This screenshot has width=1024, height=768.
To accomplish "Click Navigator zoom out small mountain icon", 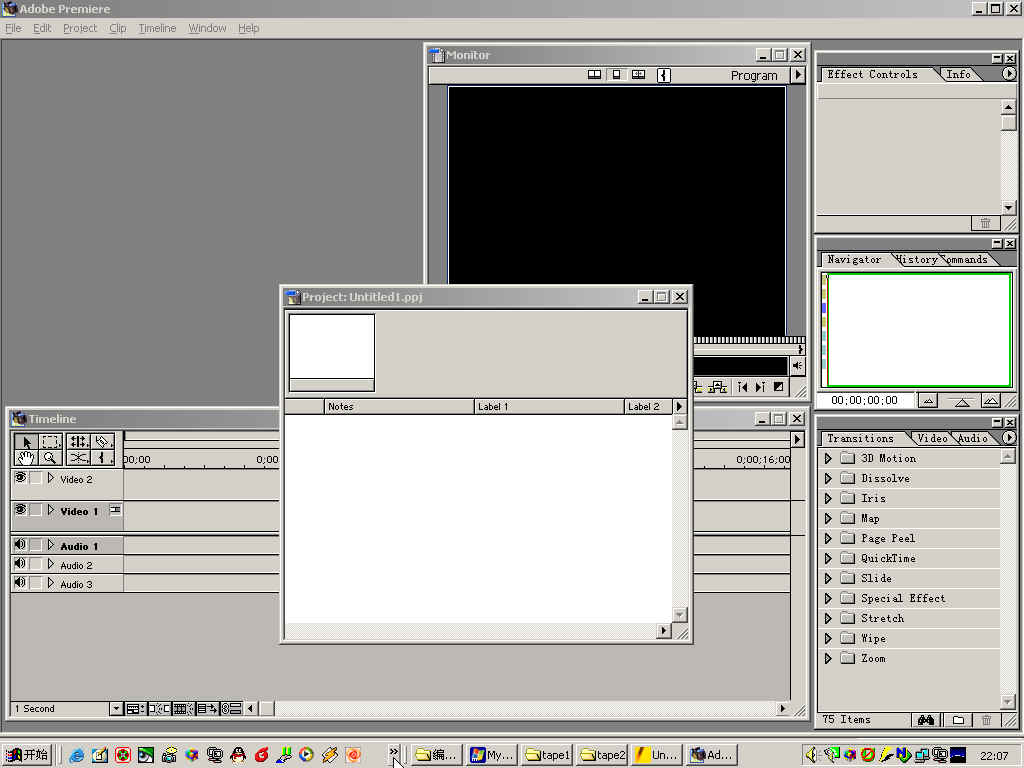I will coord(928,400).
